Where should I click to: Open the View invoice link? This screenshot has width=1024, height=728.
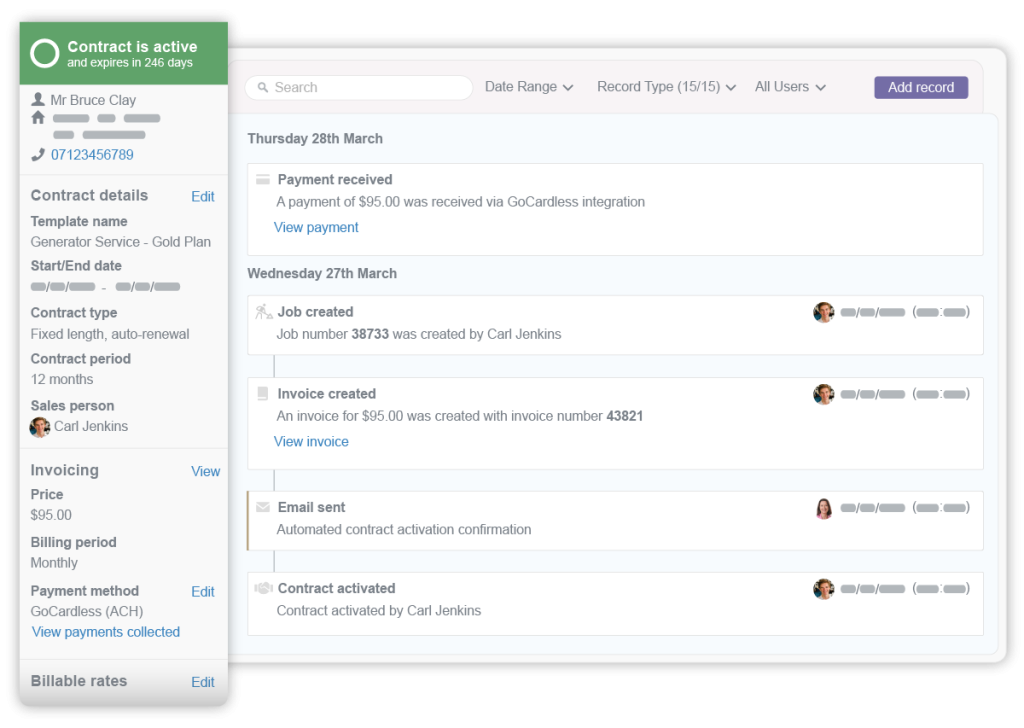pos(311,442)
